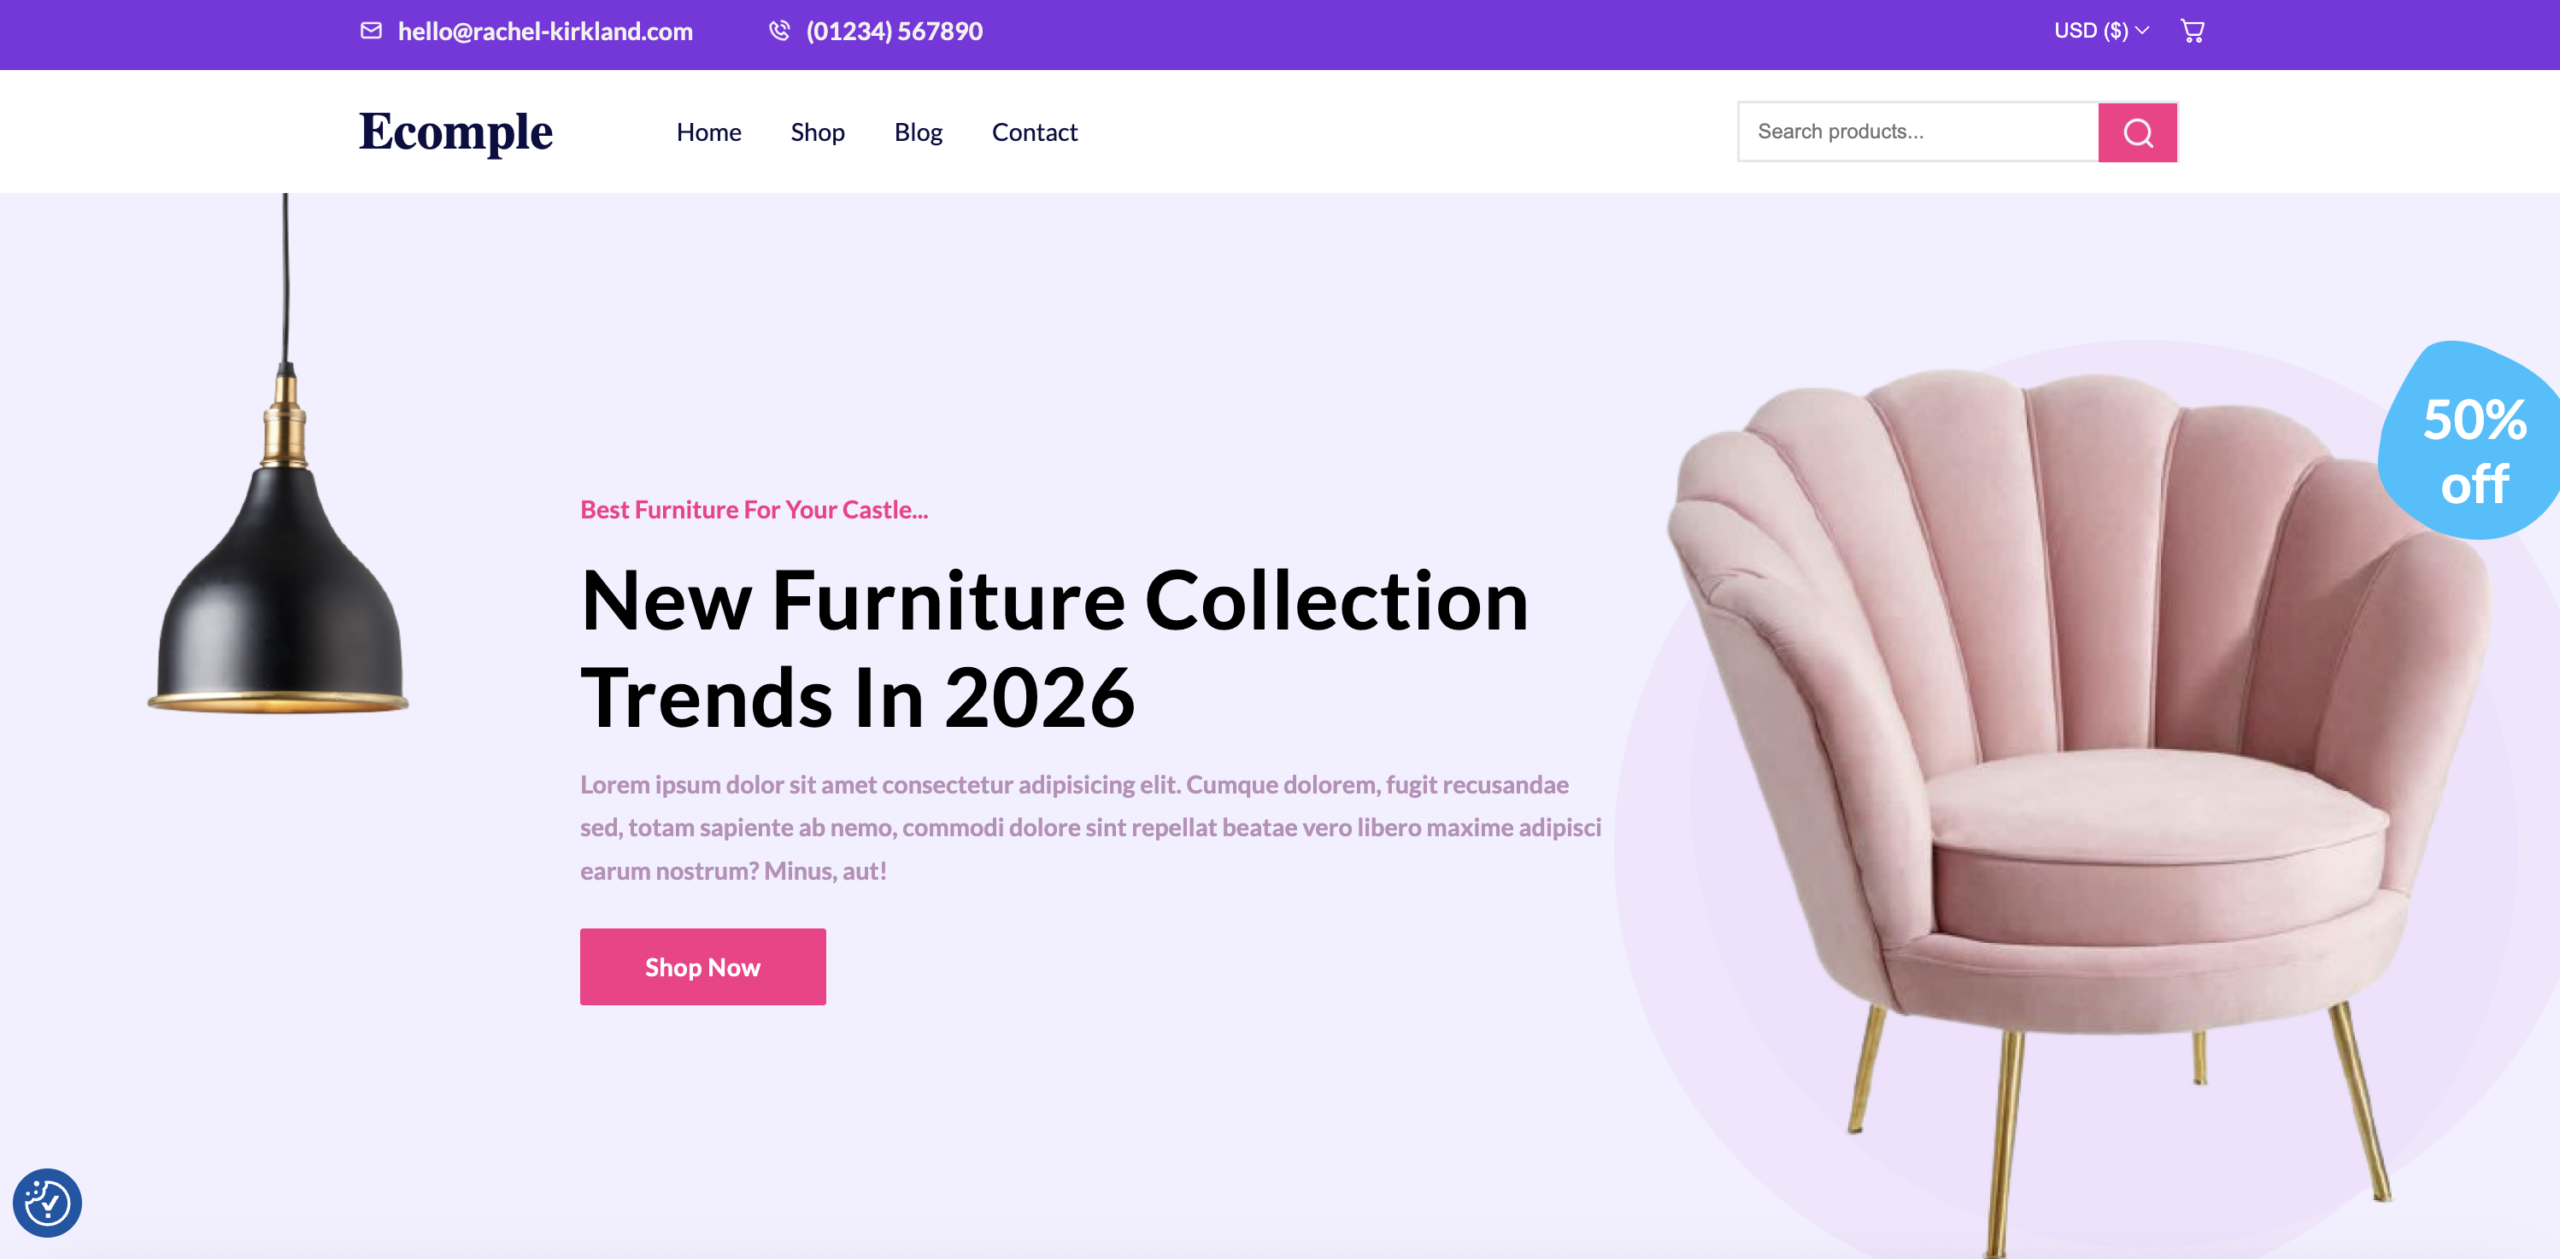Viewport: 2560px width, 1259px height.
Task: Click the hello@rachel-kirkland.com email link
Action: [545, 31]
